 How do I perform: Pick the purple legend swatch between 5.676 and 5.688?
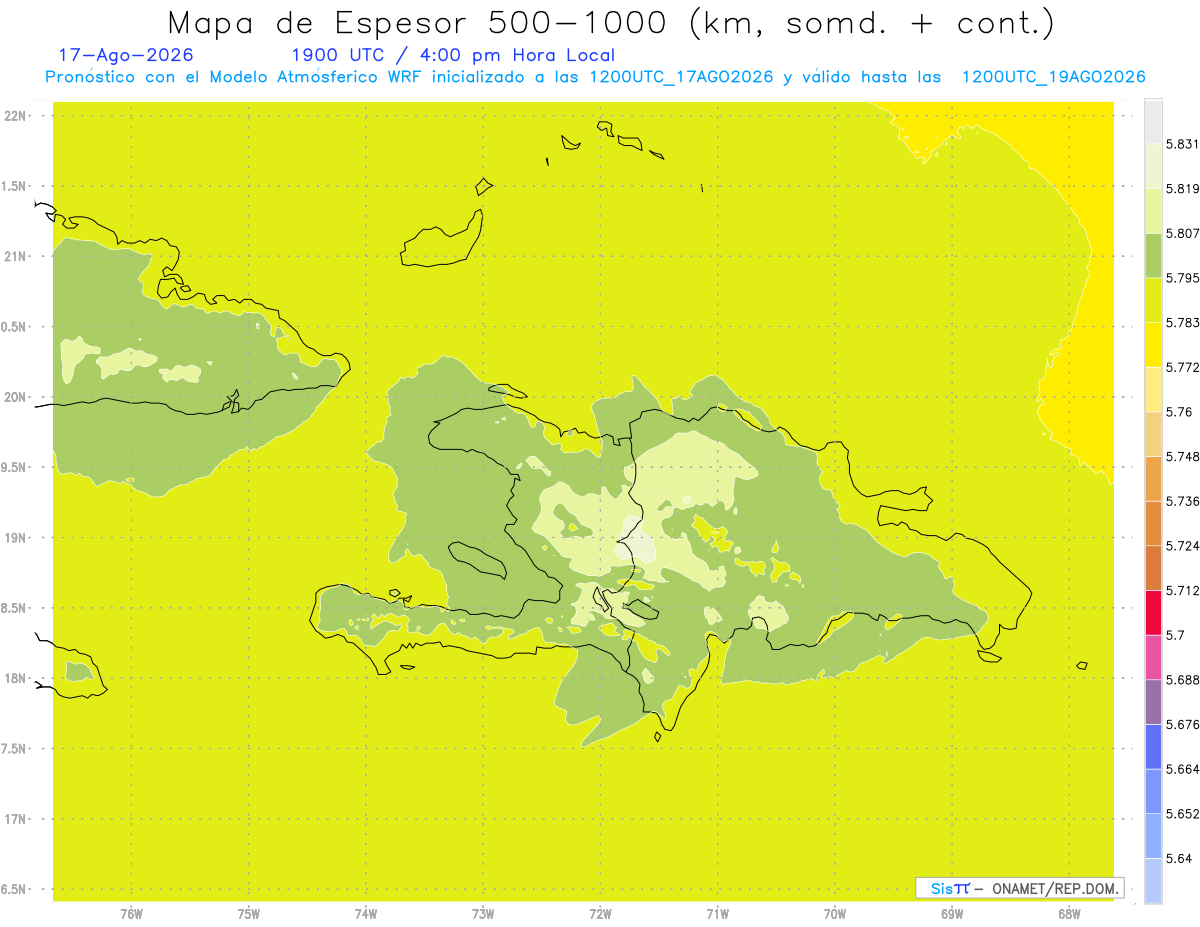tap(1153, 702)
